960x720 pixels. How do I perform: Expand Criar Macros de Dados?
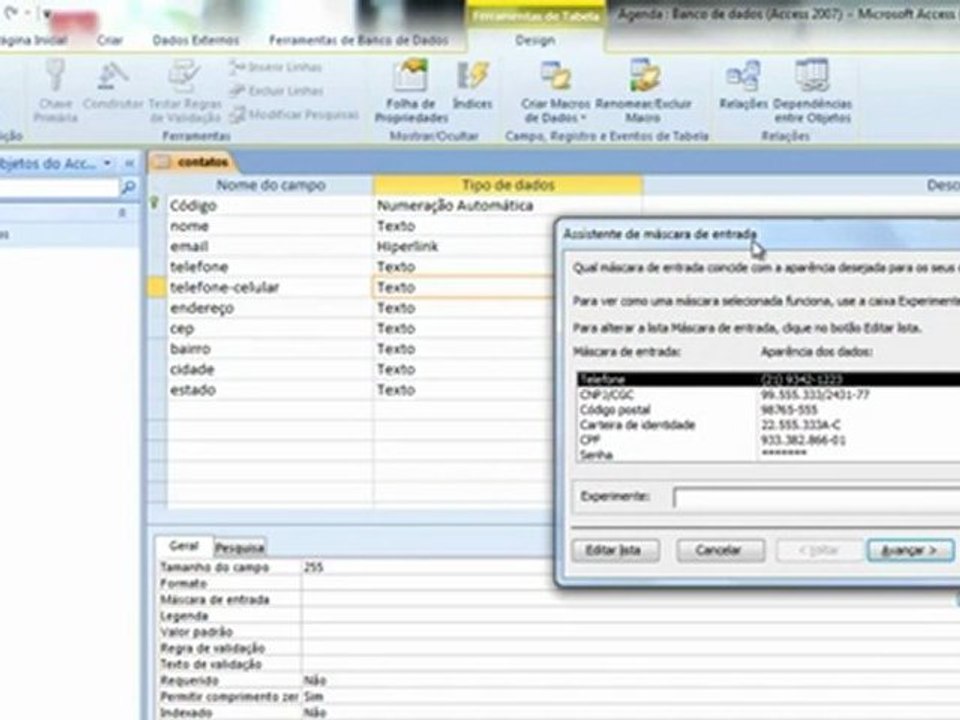555,92
